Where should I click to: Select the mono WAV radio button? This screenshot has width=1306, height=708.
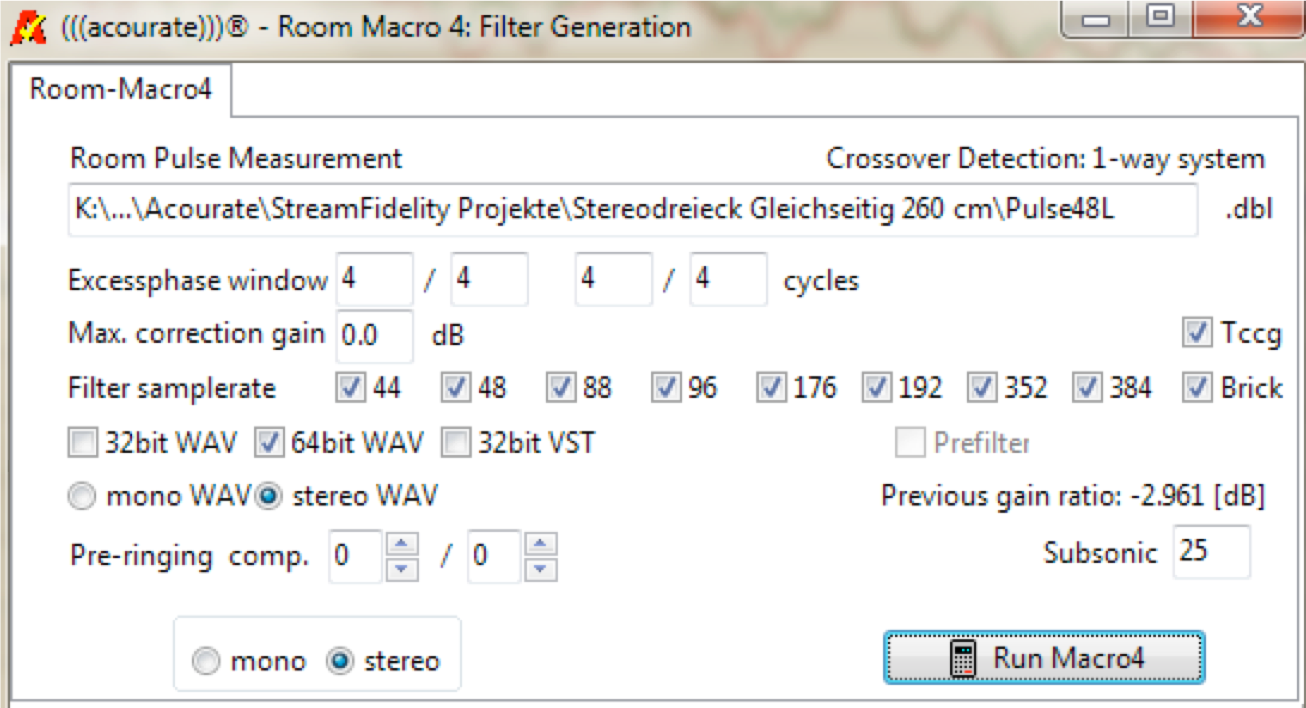[84, 496]
